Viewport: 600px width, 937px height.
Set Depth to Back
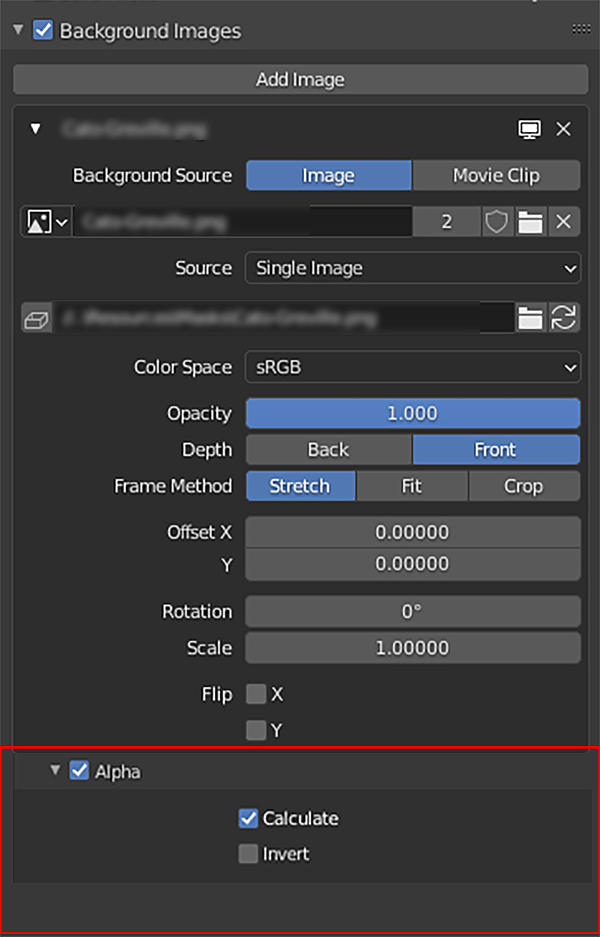tap(329, 450)
